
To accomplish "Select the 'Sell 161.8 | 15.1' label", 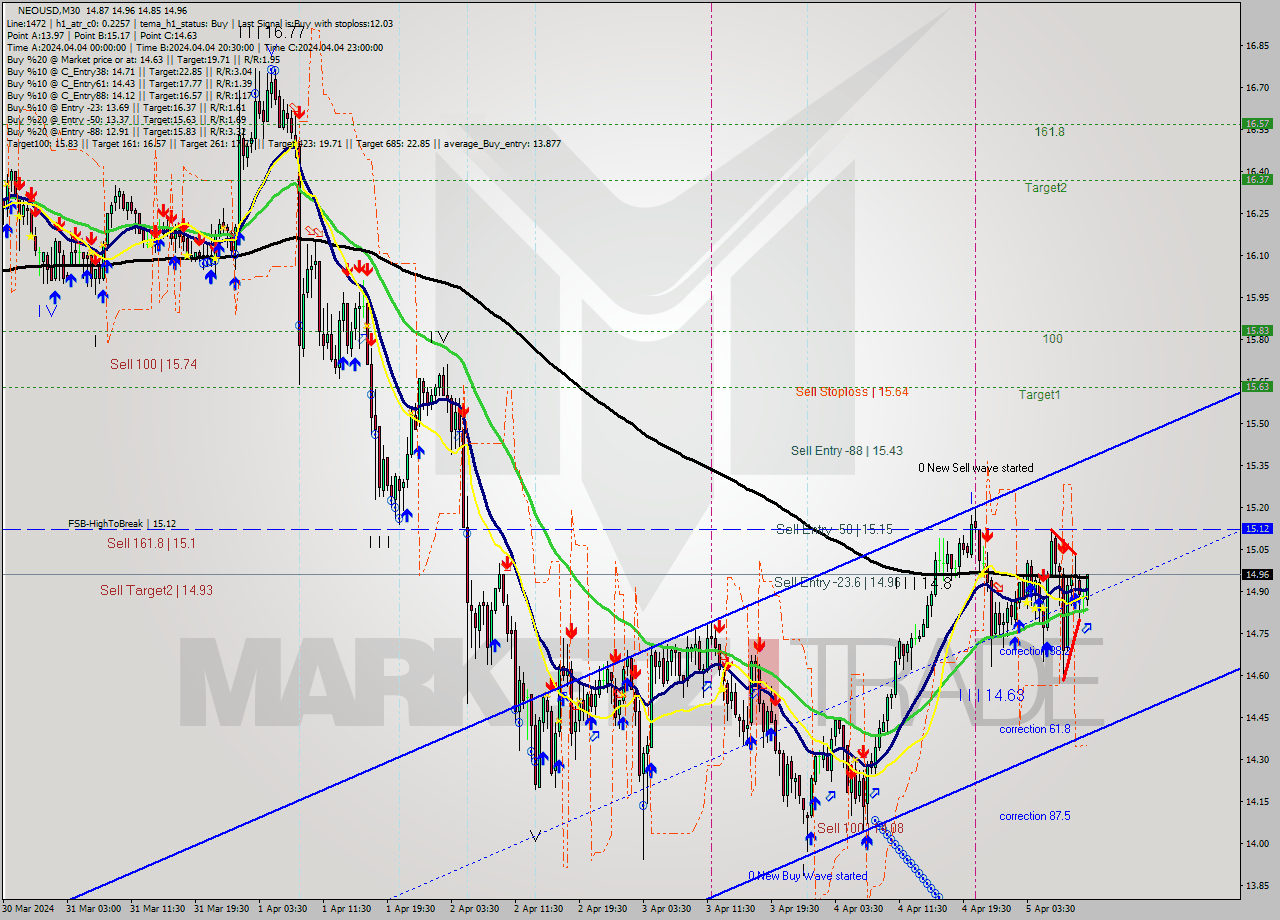I will point(151,543).
